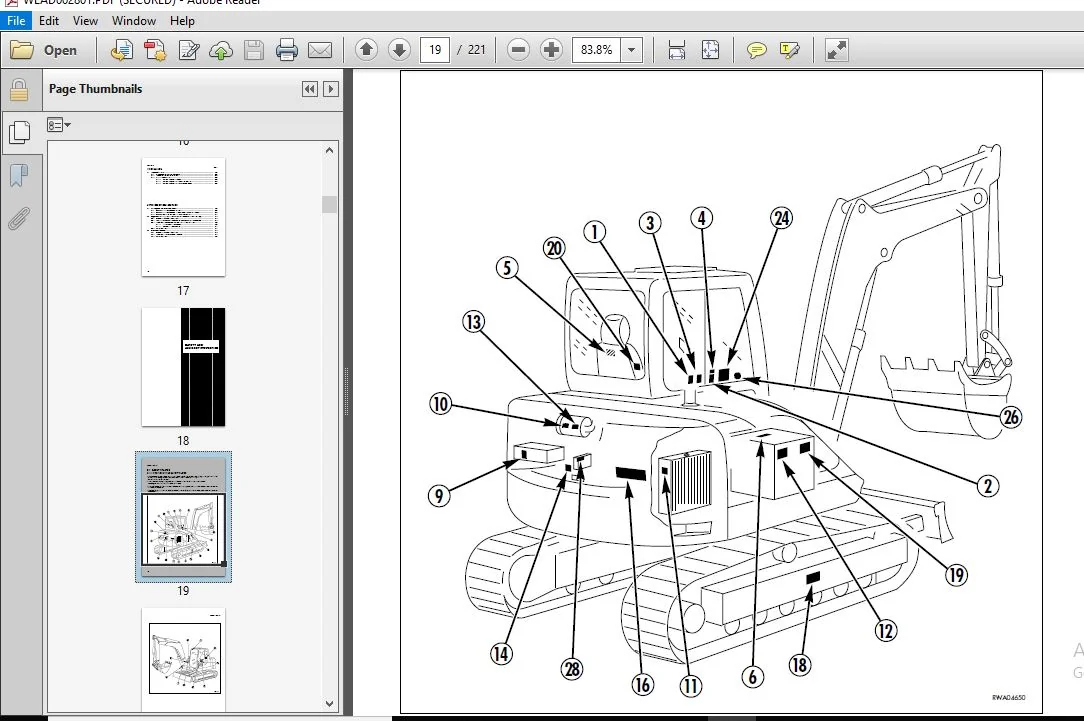This screenshot has width=1084, height=721.
Task: Click the add sticky note comment icon
Action: (757, 50)
